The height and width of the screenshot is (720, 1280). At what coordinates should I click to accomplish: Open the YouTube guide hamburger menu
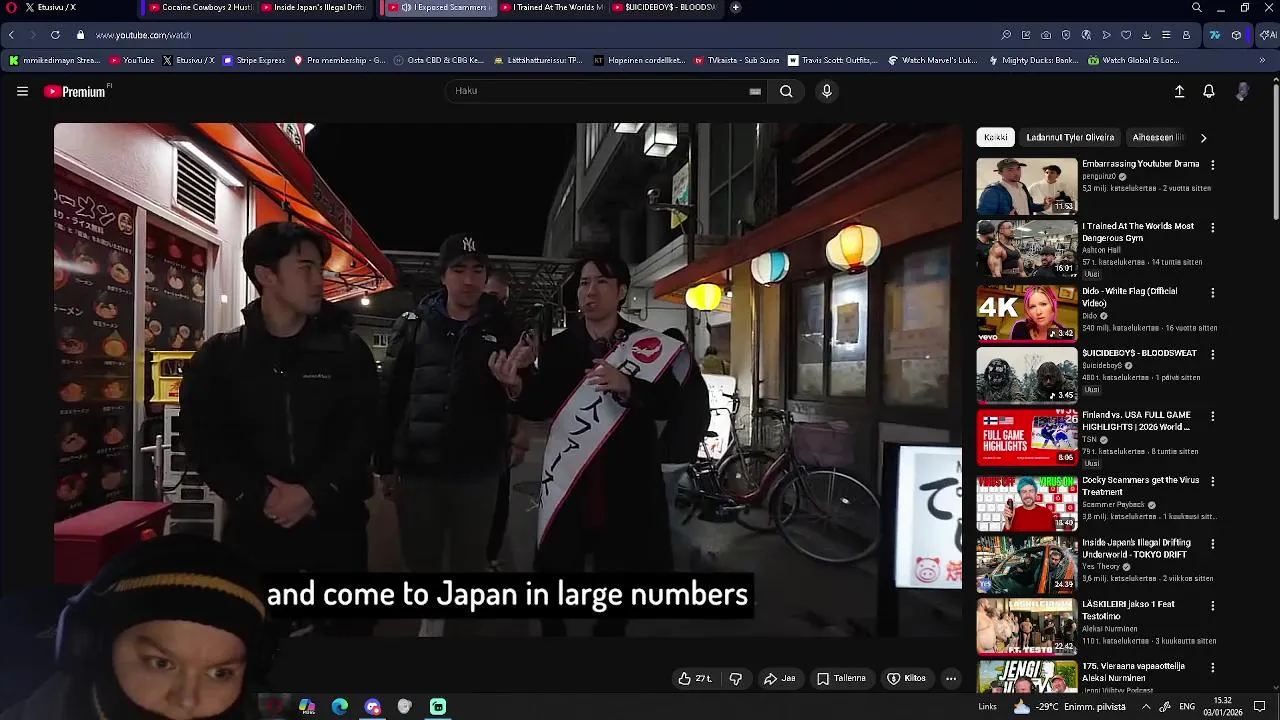point(22,91)
